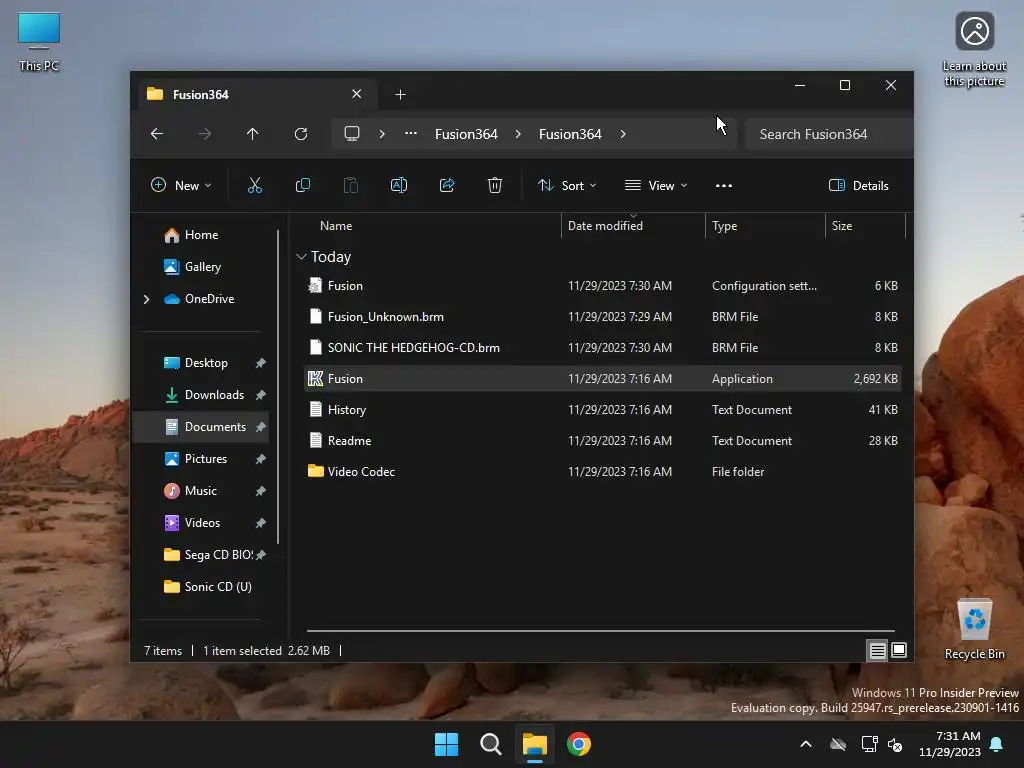Click last Fusion364 breadcrumb segment
1024x768 pixels.
(x=570, y=134)
